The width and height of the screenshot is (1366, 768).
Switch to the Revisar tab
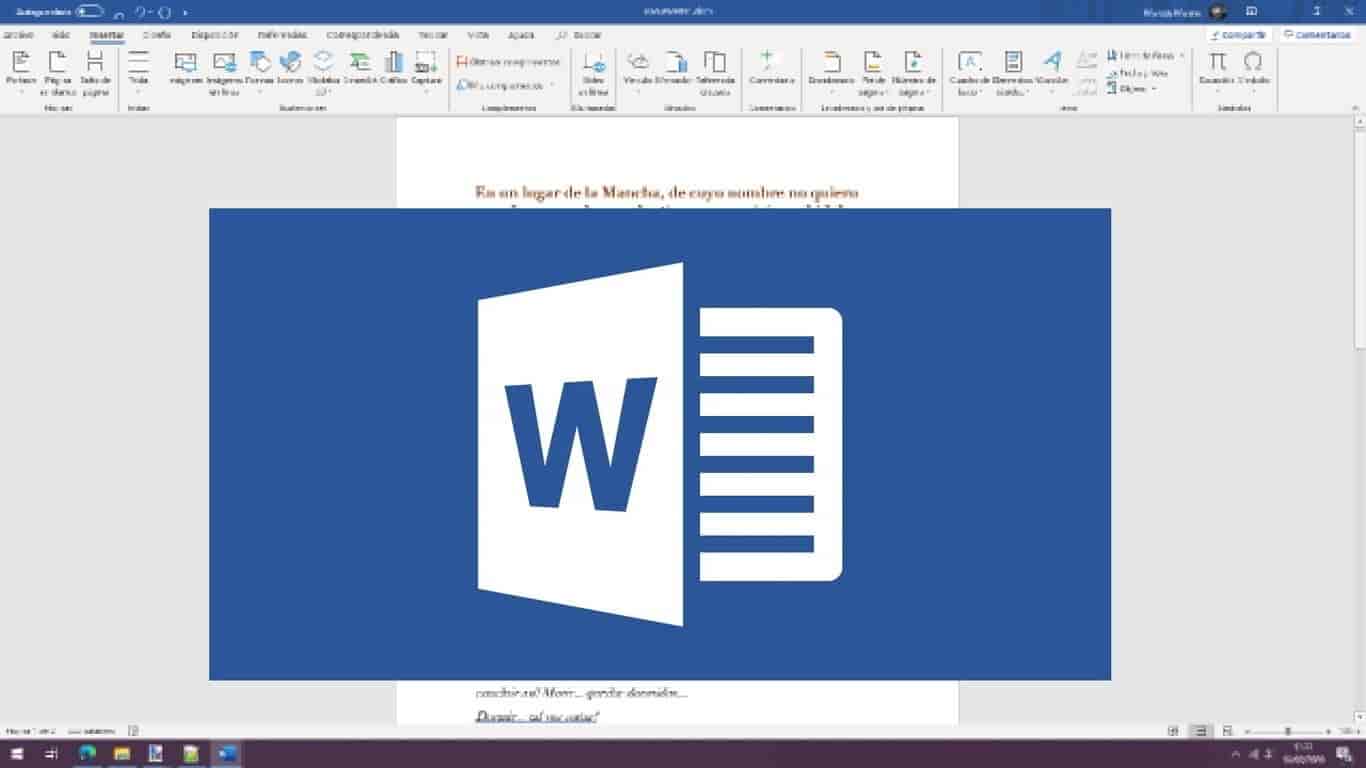(433, 35)
